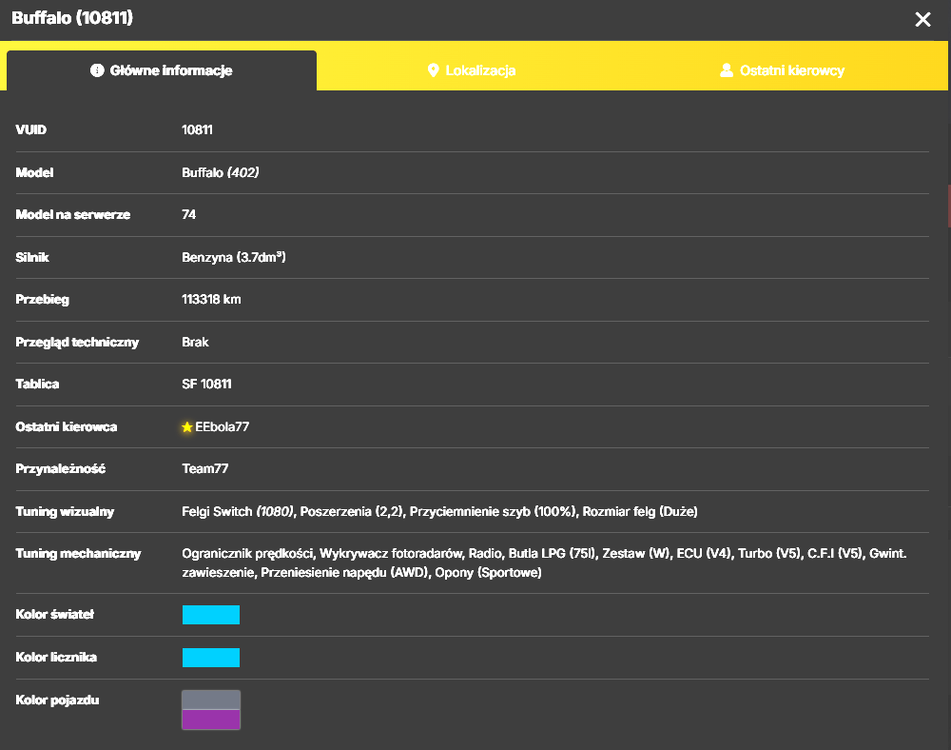951x750 pixels.
Task: Click the Kolor świateł label
Action: [55, 614]
